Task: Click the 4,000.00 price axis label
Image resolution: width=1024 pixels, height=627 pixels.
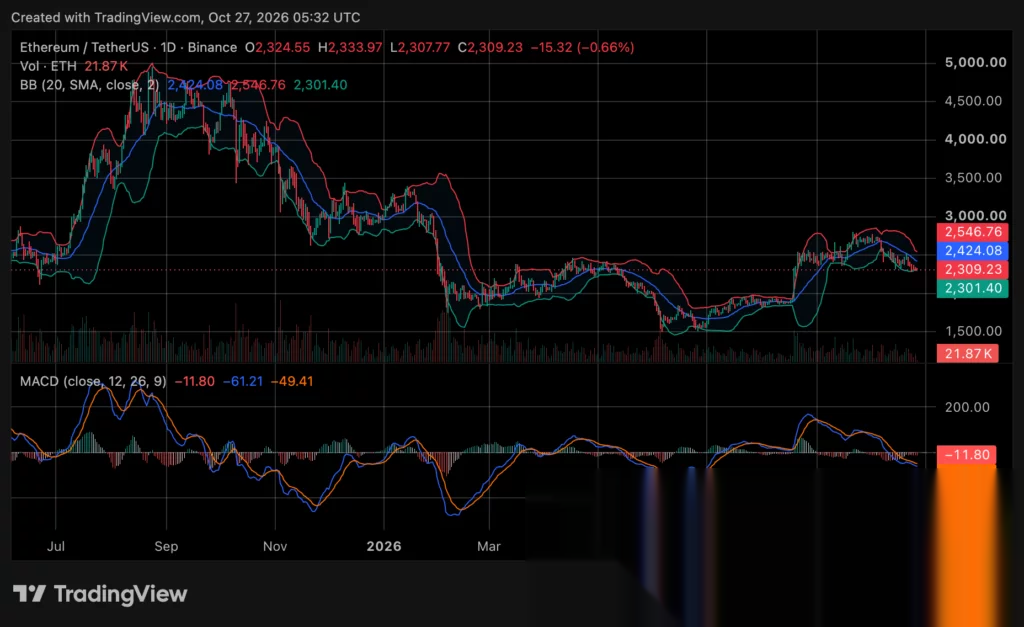Action: click(x=975, y=139)
